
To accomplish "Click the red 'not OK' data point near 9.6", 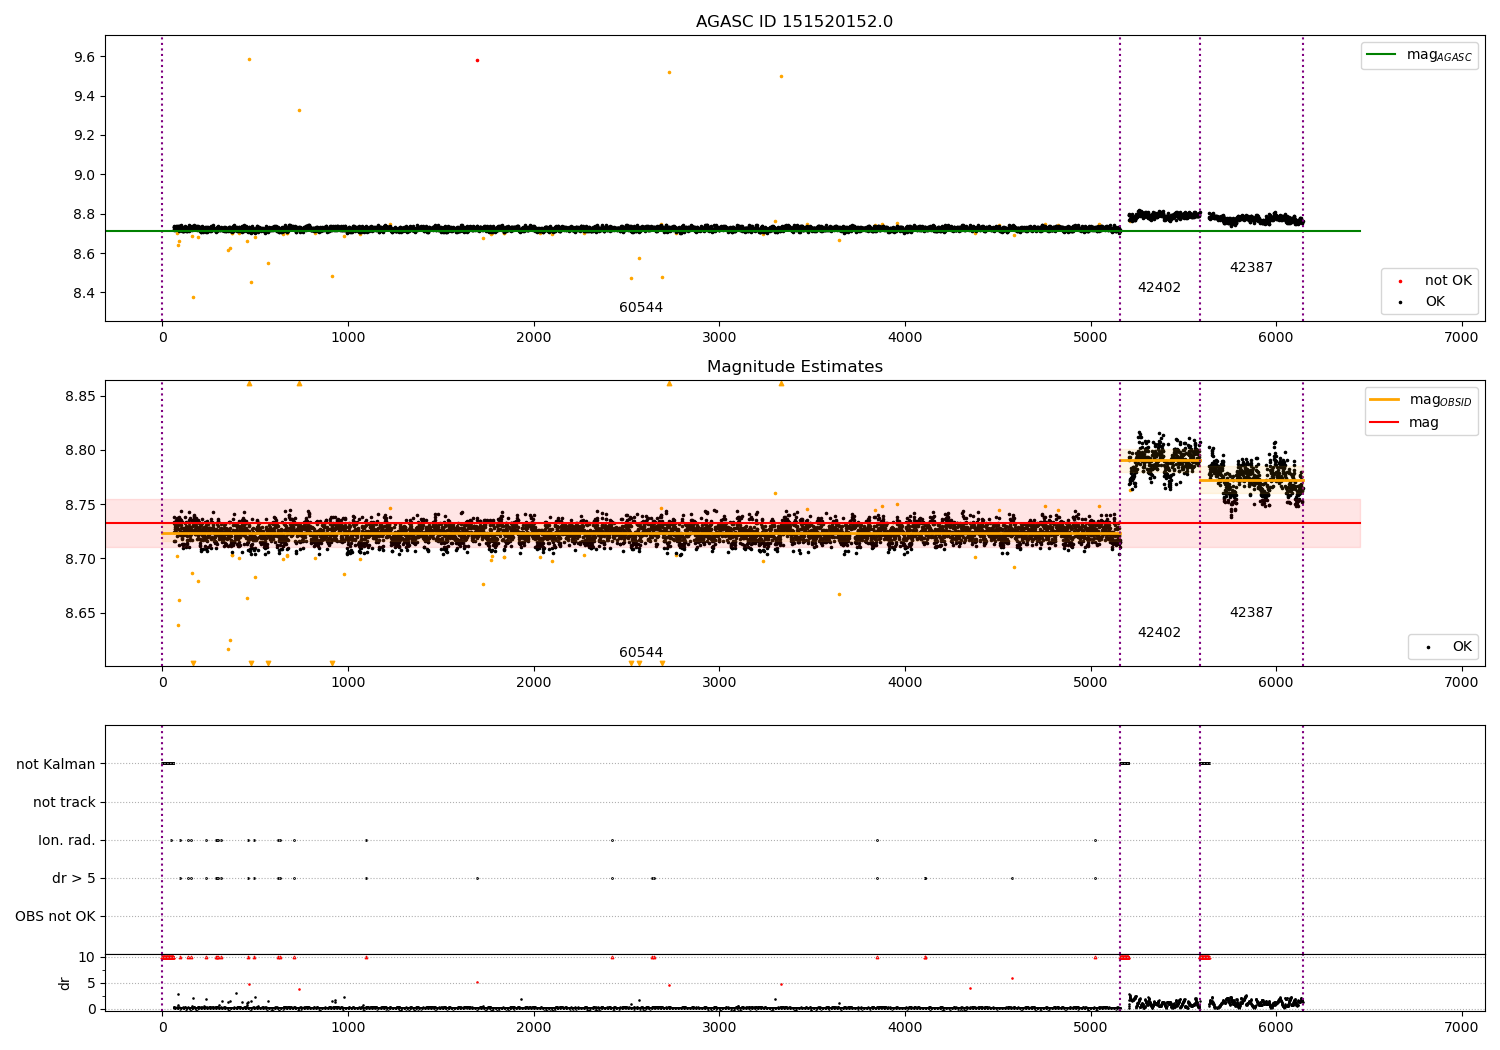I will 477,60.
